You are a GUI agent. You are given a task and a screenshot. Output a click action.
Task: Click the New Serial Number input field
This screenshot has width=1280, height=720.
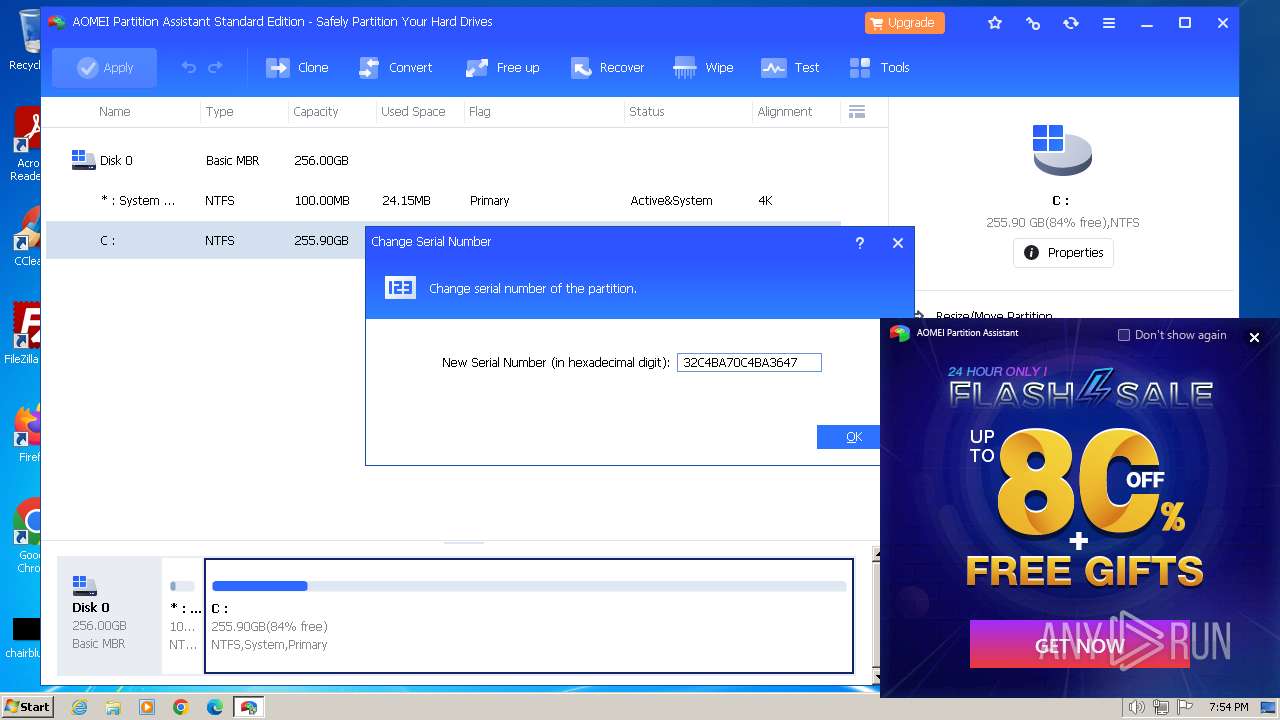(x=749, y=362)
